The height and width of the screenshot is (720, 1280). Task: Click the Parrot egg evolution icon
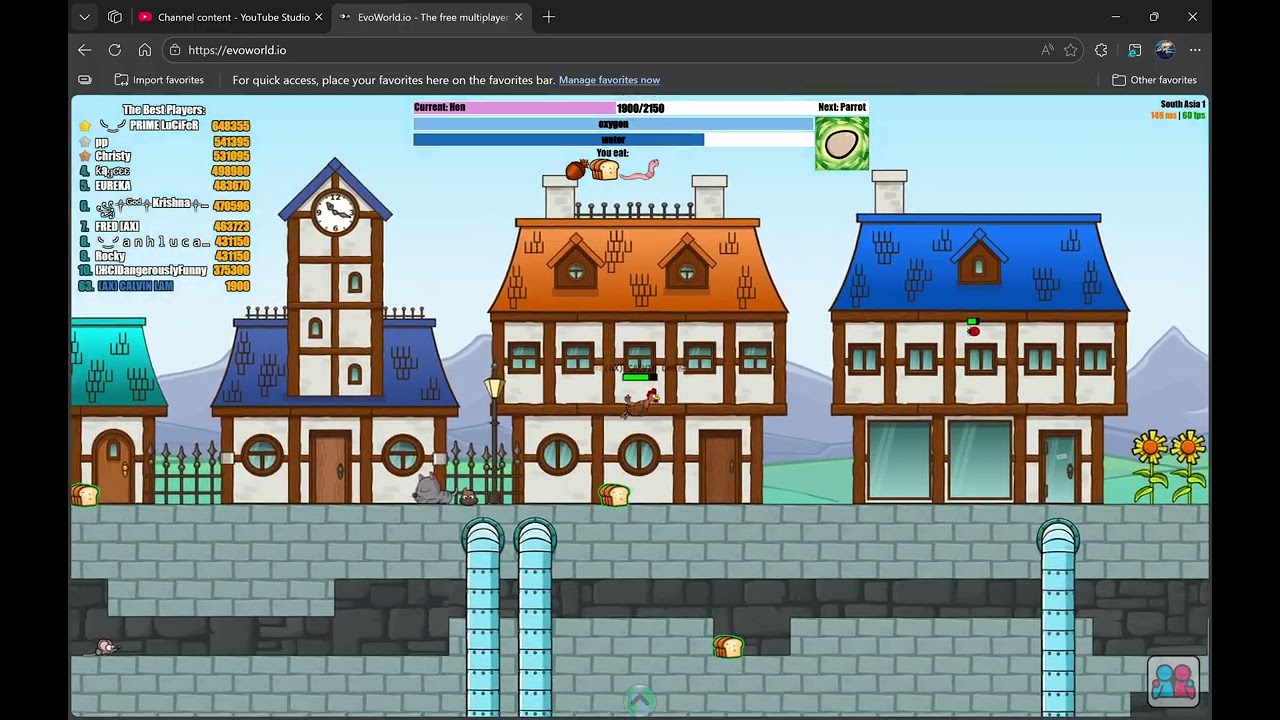click(842, 143)
